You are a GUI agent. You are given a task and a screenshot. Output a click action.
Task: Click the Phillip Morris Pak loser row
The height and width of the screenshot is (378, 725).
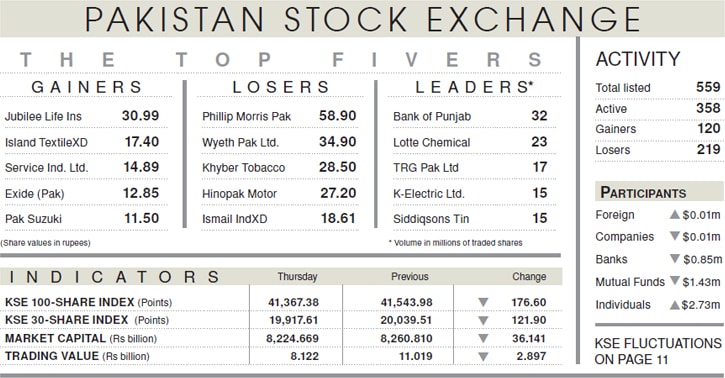coord(279,116)
